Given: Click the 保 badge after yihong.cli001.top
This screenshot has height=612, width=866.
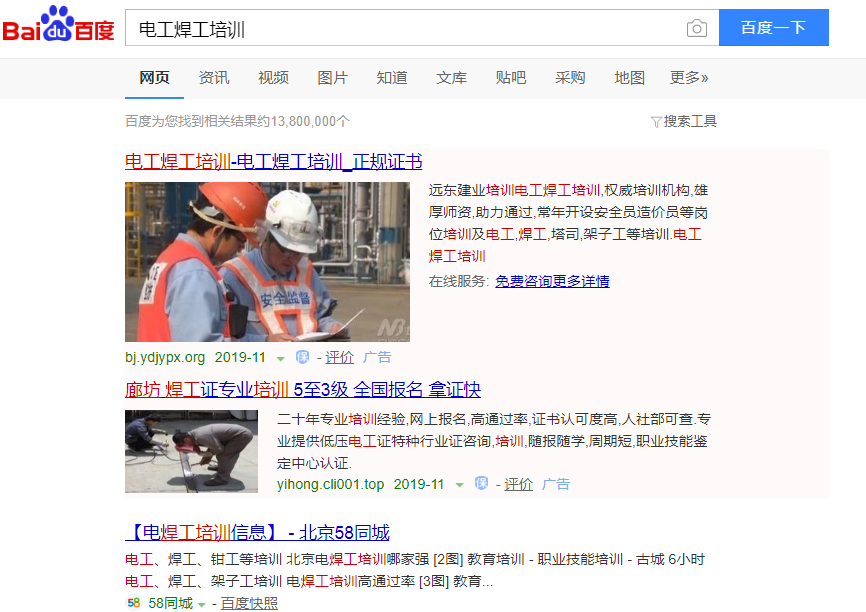Looking at the screenshot, I should click(481, 484).
